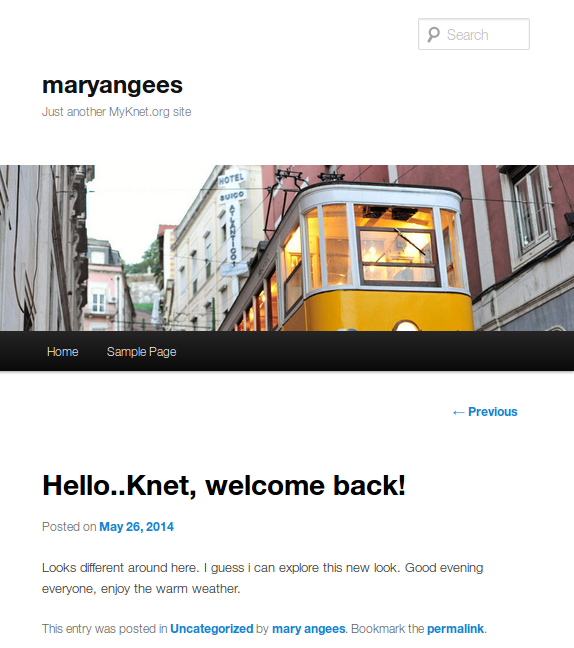Viewport: 574px width, 648px height.
Task: Click the yellow tram header image
Action: click(287, 248)
